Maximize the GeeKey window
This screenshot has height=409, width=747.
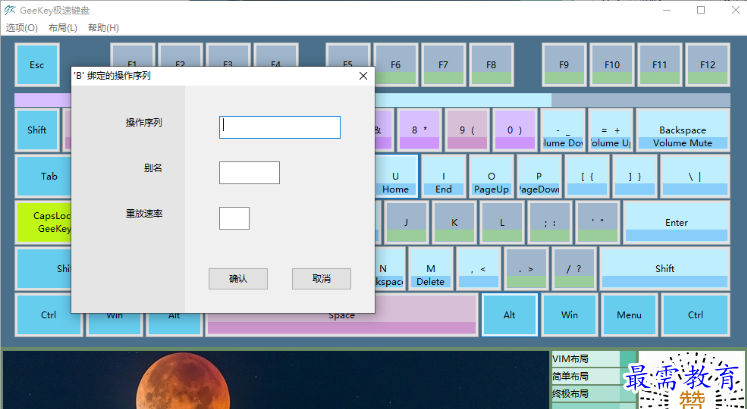tap(701, 10)
